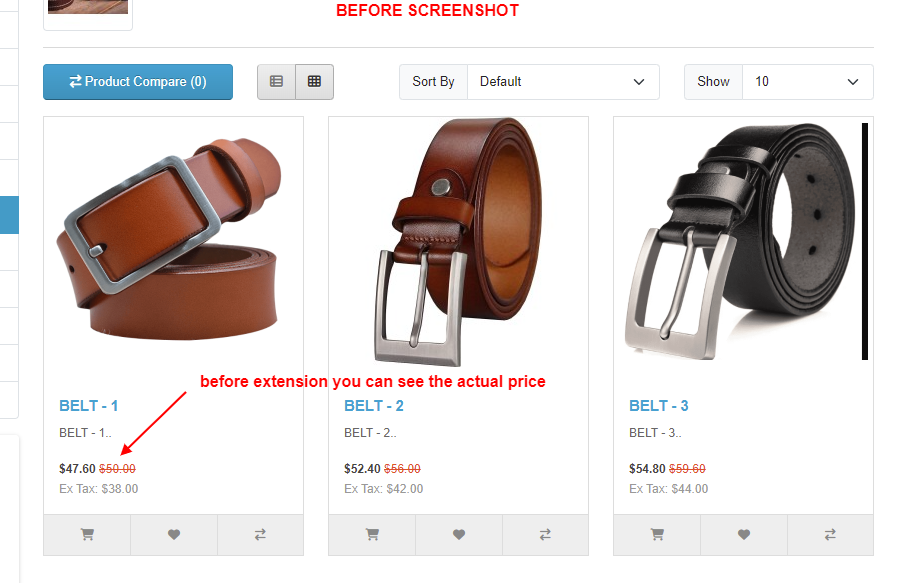
Task: Add BELT - 2 to cart
Action: [372, 535]
